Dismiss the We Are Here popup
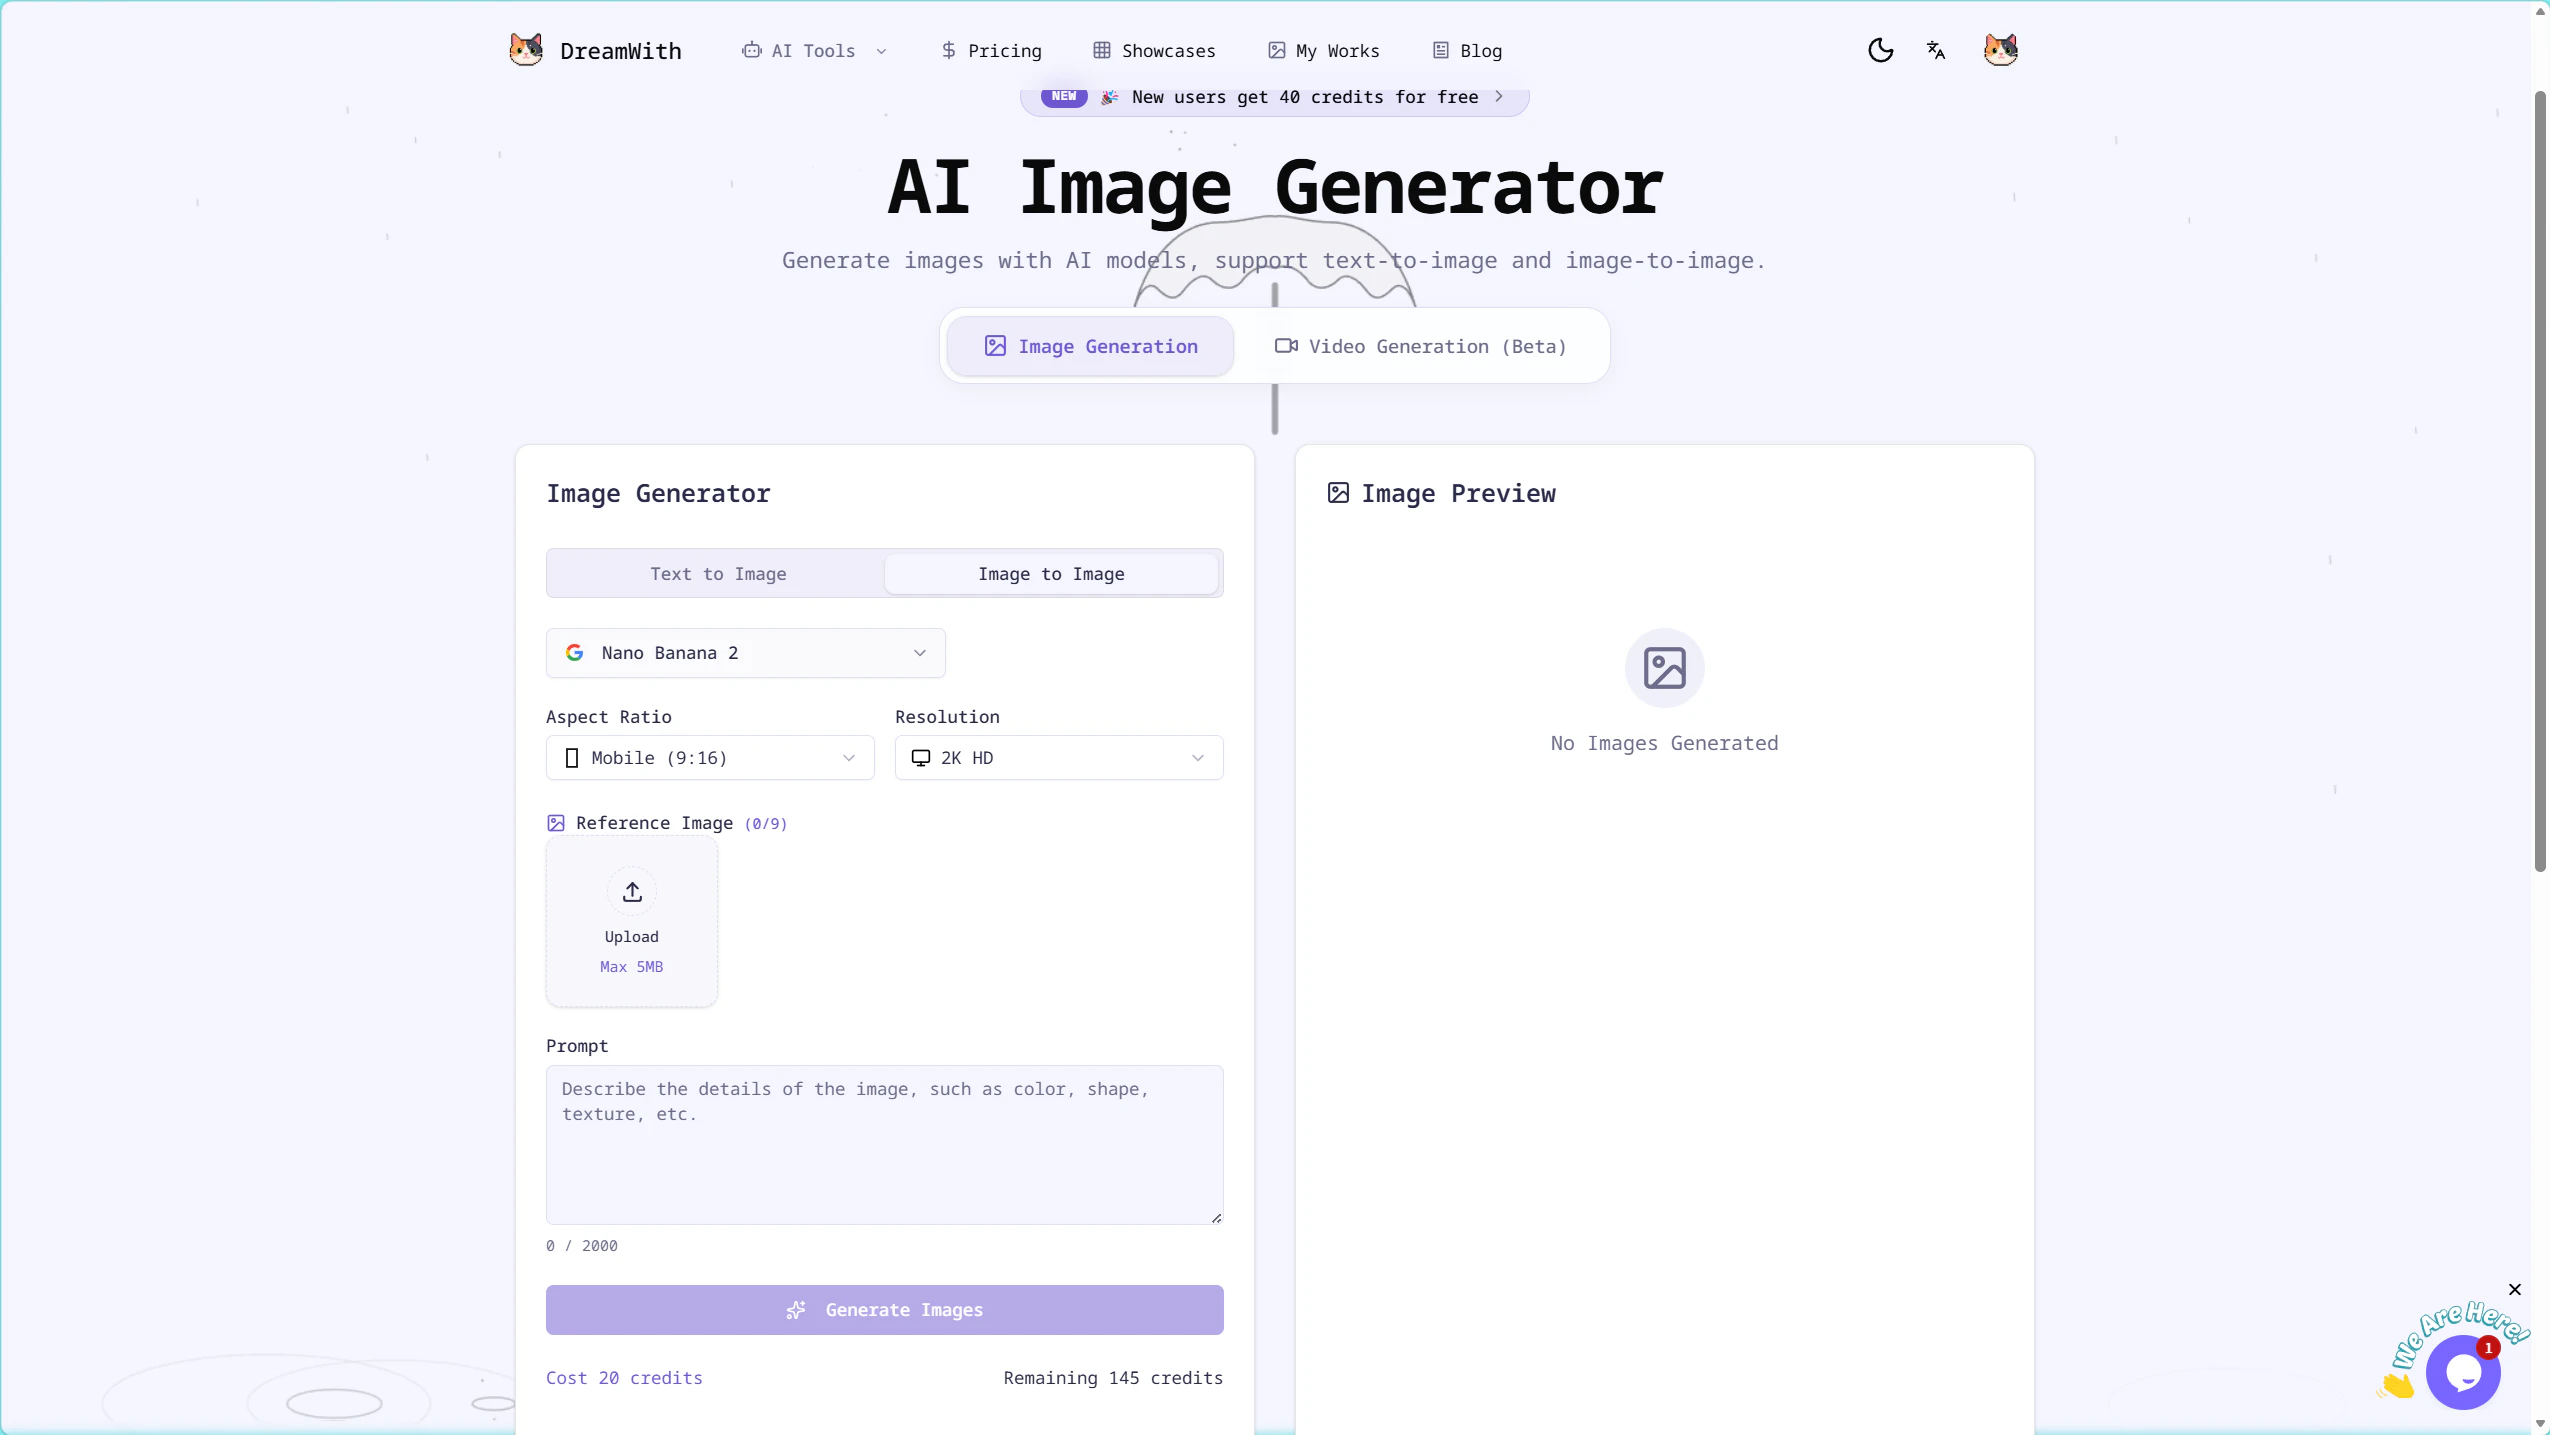Viewport: 2550px width, 1435px height. point(2514,1289)
